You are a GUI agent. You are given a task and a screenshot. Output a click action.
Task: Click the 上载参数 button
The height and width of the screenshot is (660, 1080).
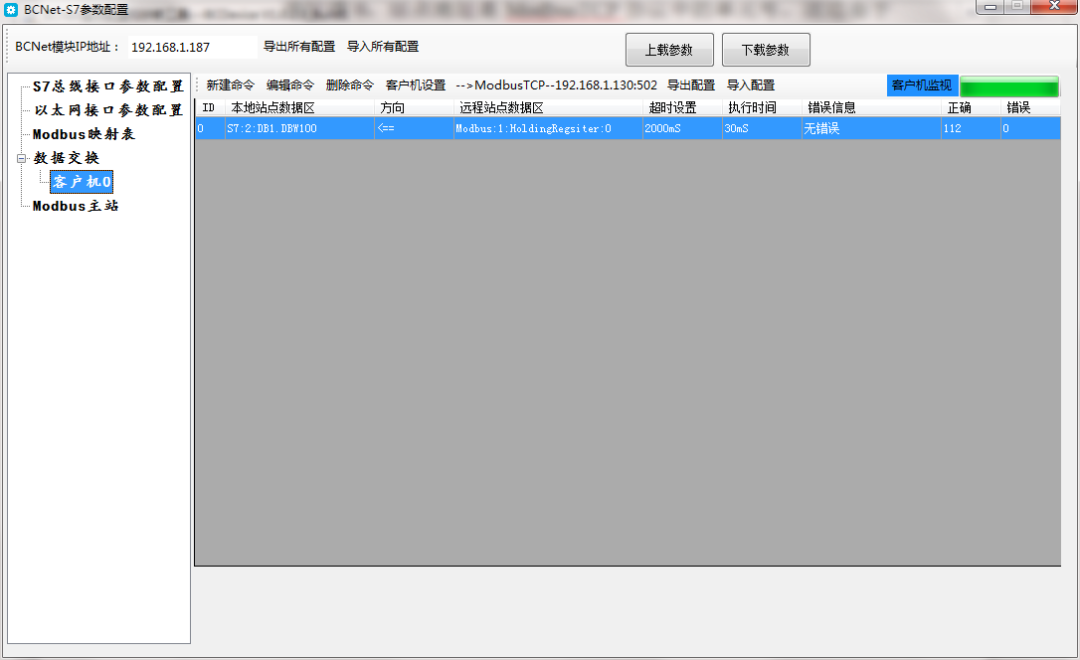[x=669, y=50]
